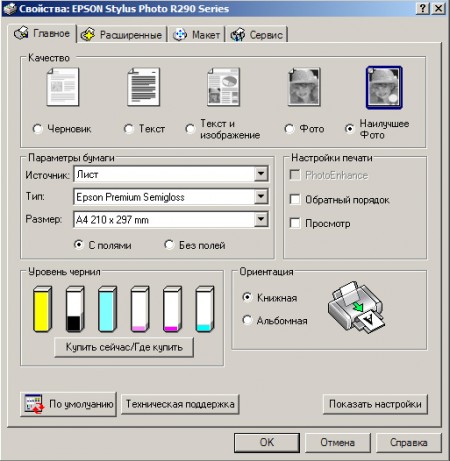Screen dimensions: 450x461
Task: Click the printer icon in title bar
Action: click(x=9, y=9)
